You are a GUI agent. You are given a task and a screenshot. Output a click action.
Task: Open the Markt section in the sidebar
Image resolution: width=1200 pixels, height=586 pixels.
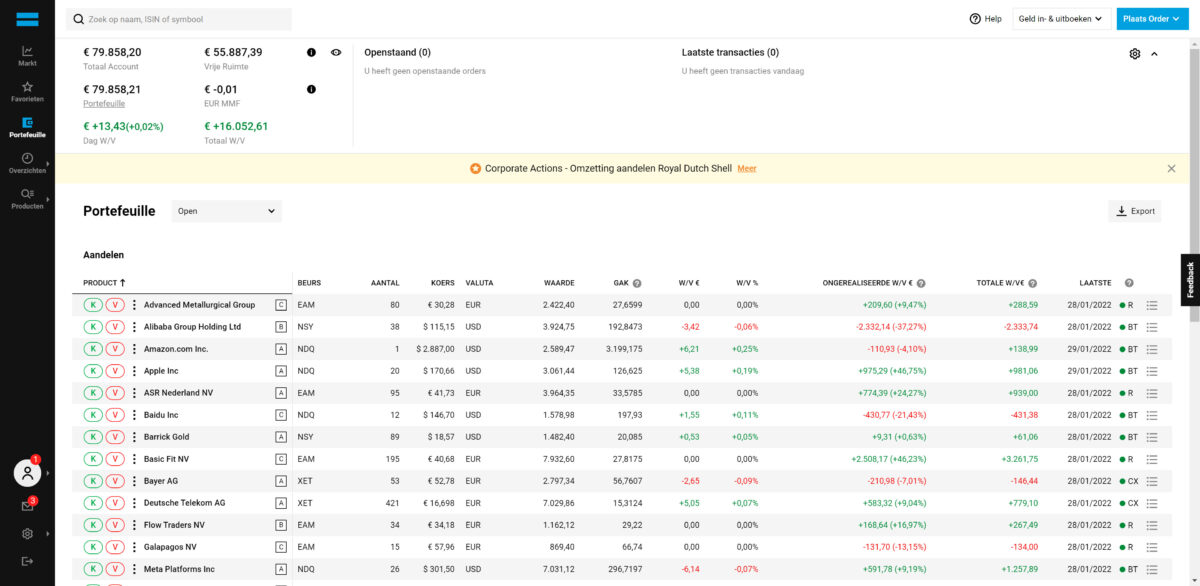[27, 56]
